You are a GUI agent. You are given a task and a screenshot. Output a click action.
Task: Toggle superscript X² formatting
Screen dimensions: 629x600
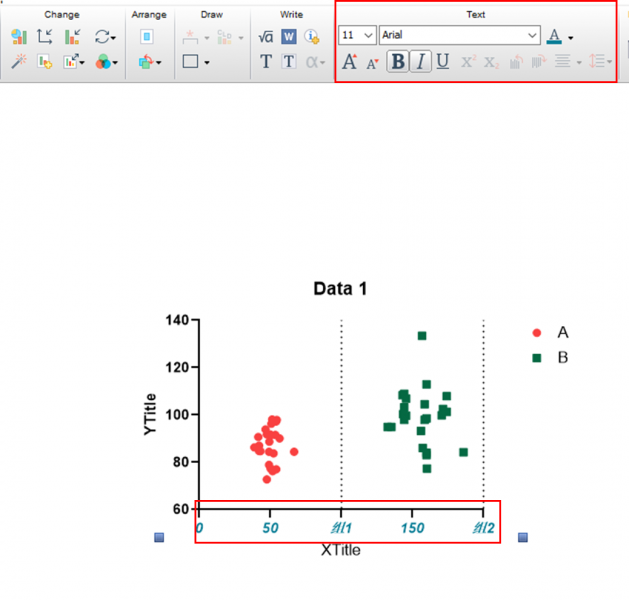468,62
